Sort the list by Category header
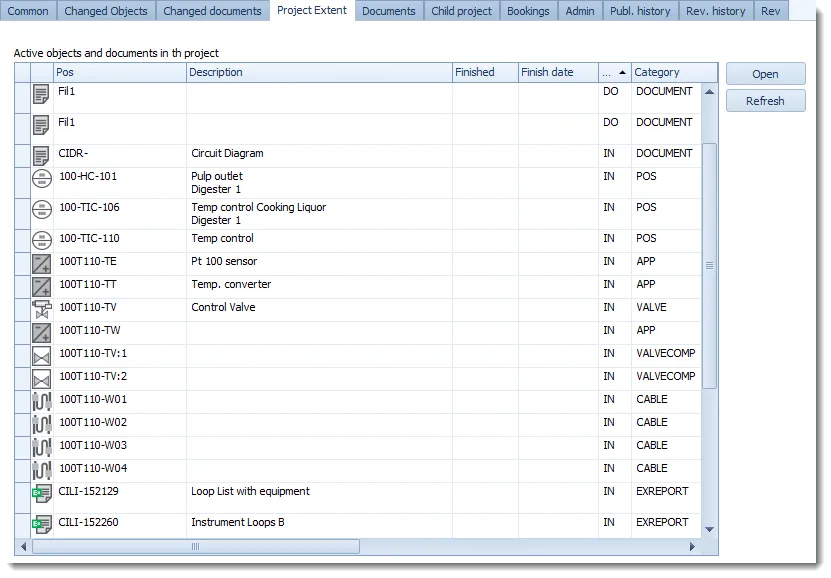Image resolution: width=831 pixels, height=578 pixels. tap(675, 73)
